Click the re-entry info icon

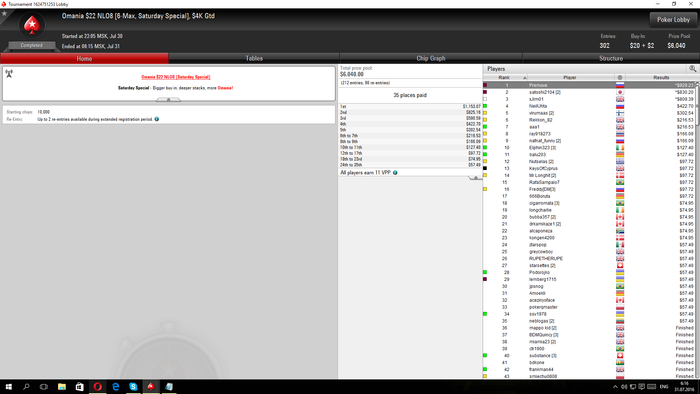coord(157,119)
